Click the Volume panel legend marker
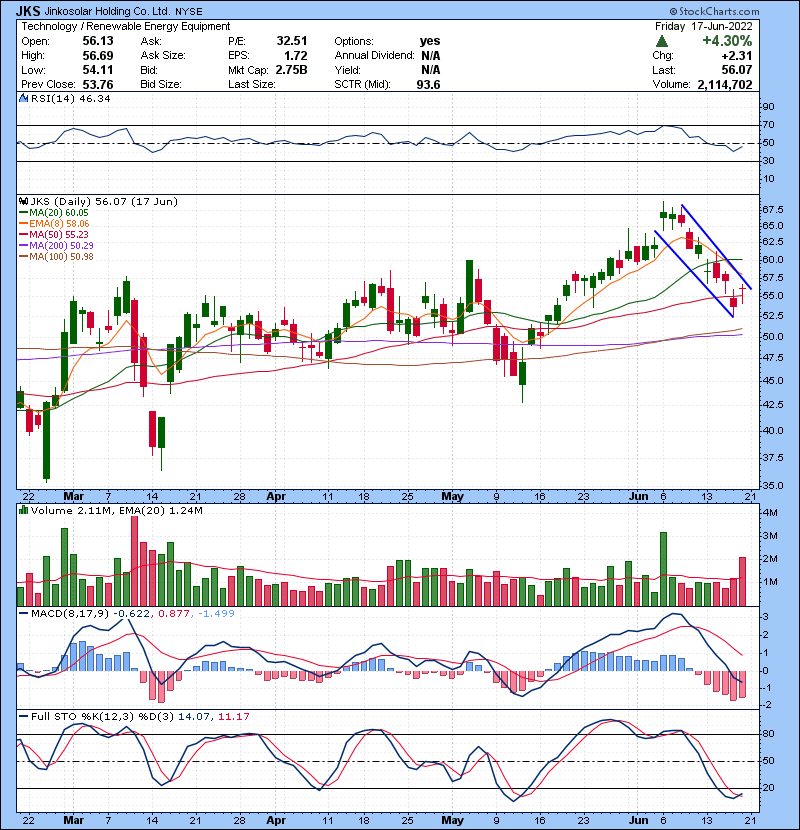Image resolution: width=800 pixels, height=830 pixels. 22,513
